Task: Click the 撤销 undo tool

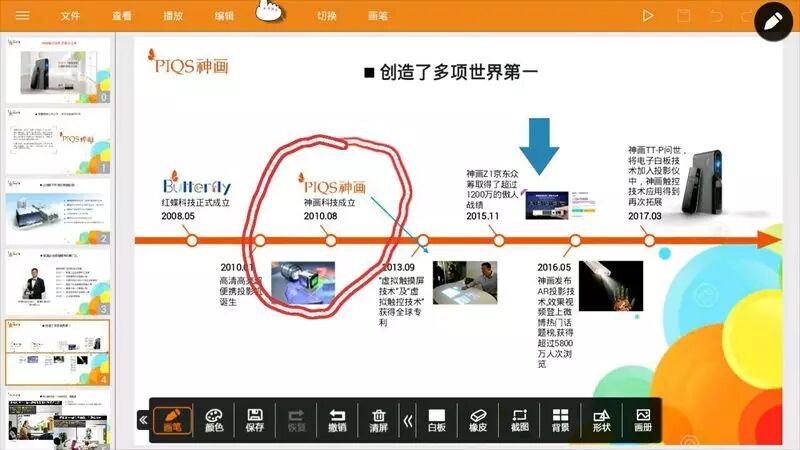Action: click(x=337, y=421)
